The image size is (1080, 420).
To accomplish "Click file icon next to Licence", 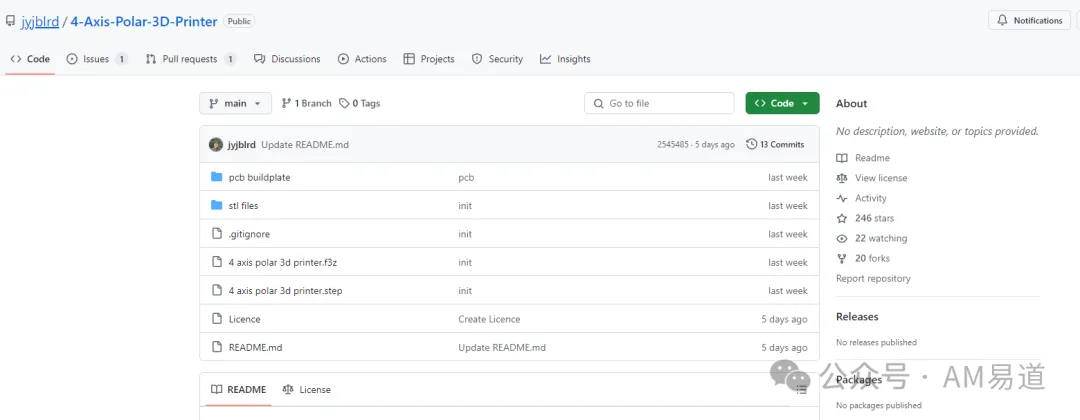I will click(x=216, y=319).
